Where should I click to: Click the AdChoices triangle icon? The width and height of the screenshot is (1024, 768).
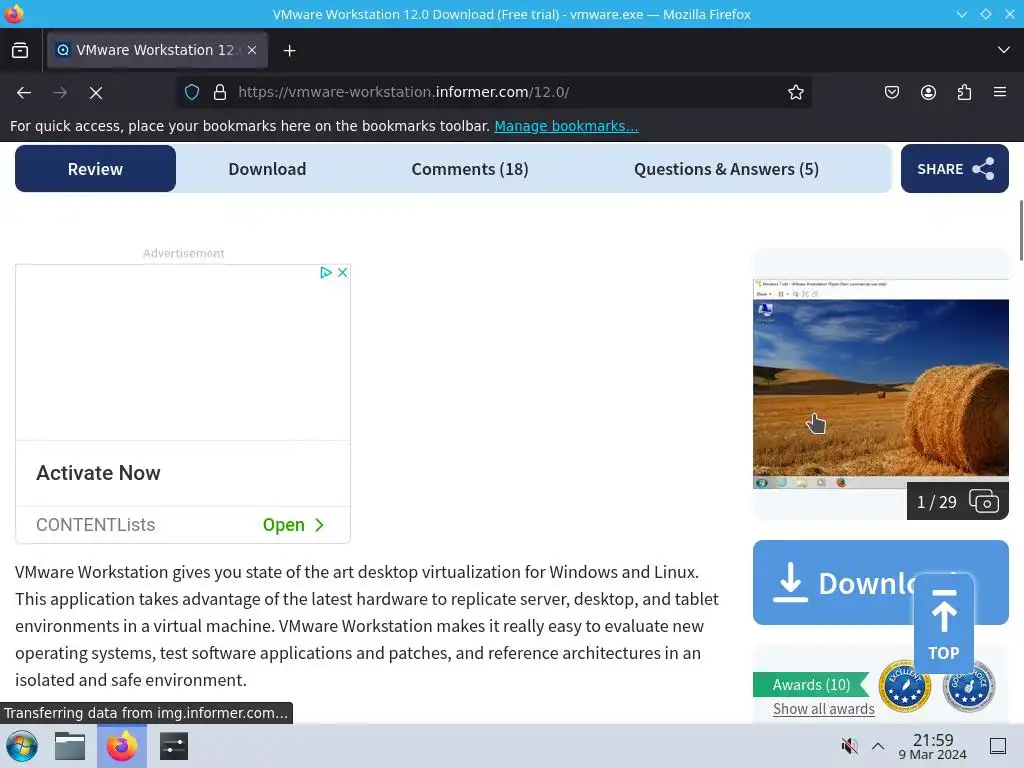pos(326,272)
